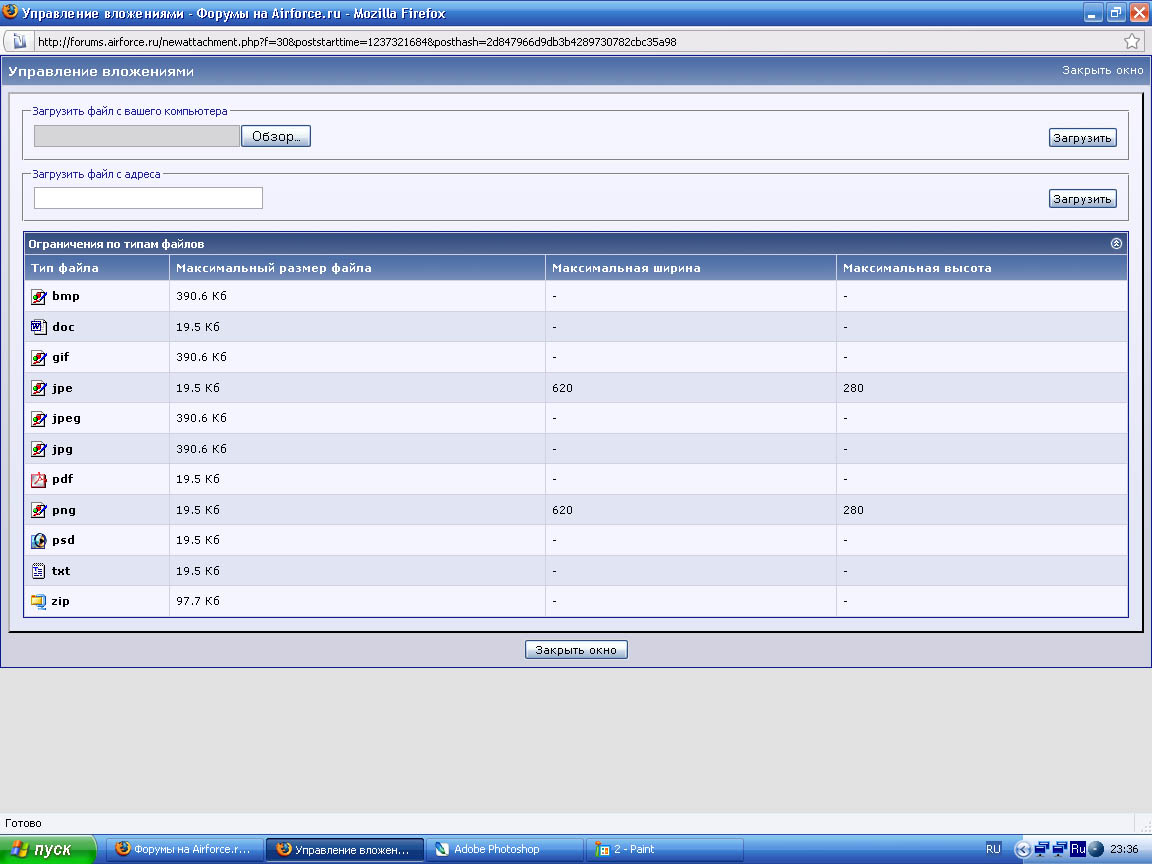Click the pdf file type icon
The width and height of the screenshot is (1152, 864).
point(39,480)
